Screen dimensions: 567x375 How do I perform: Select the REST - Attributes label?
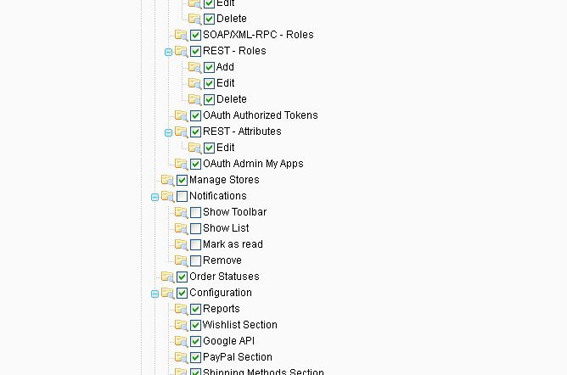click(242, 132)
